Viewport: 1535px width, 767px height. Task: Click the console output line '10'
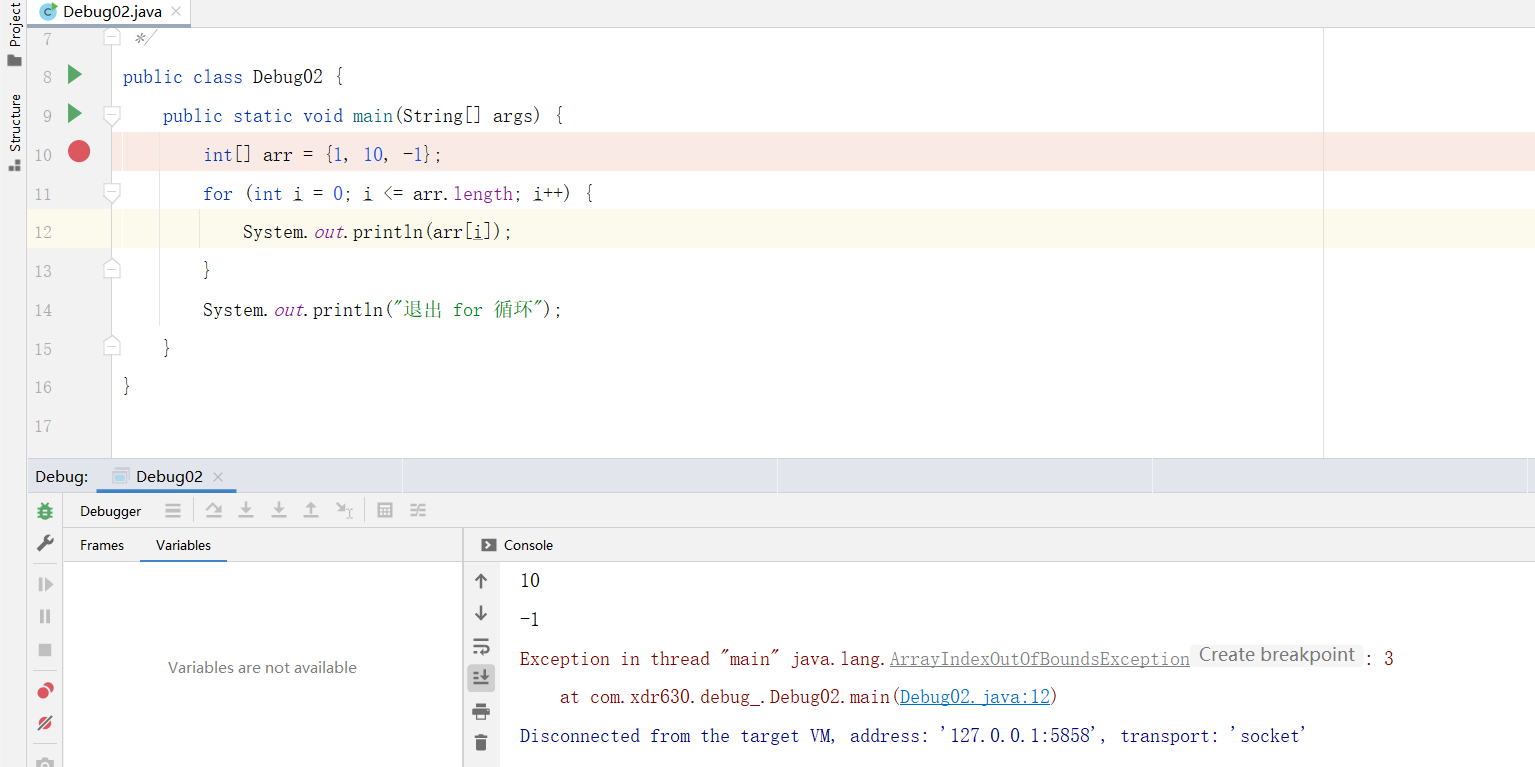[x=530, y=581]
